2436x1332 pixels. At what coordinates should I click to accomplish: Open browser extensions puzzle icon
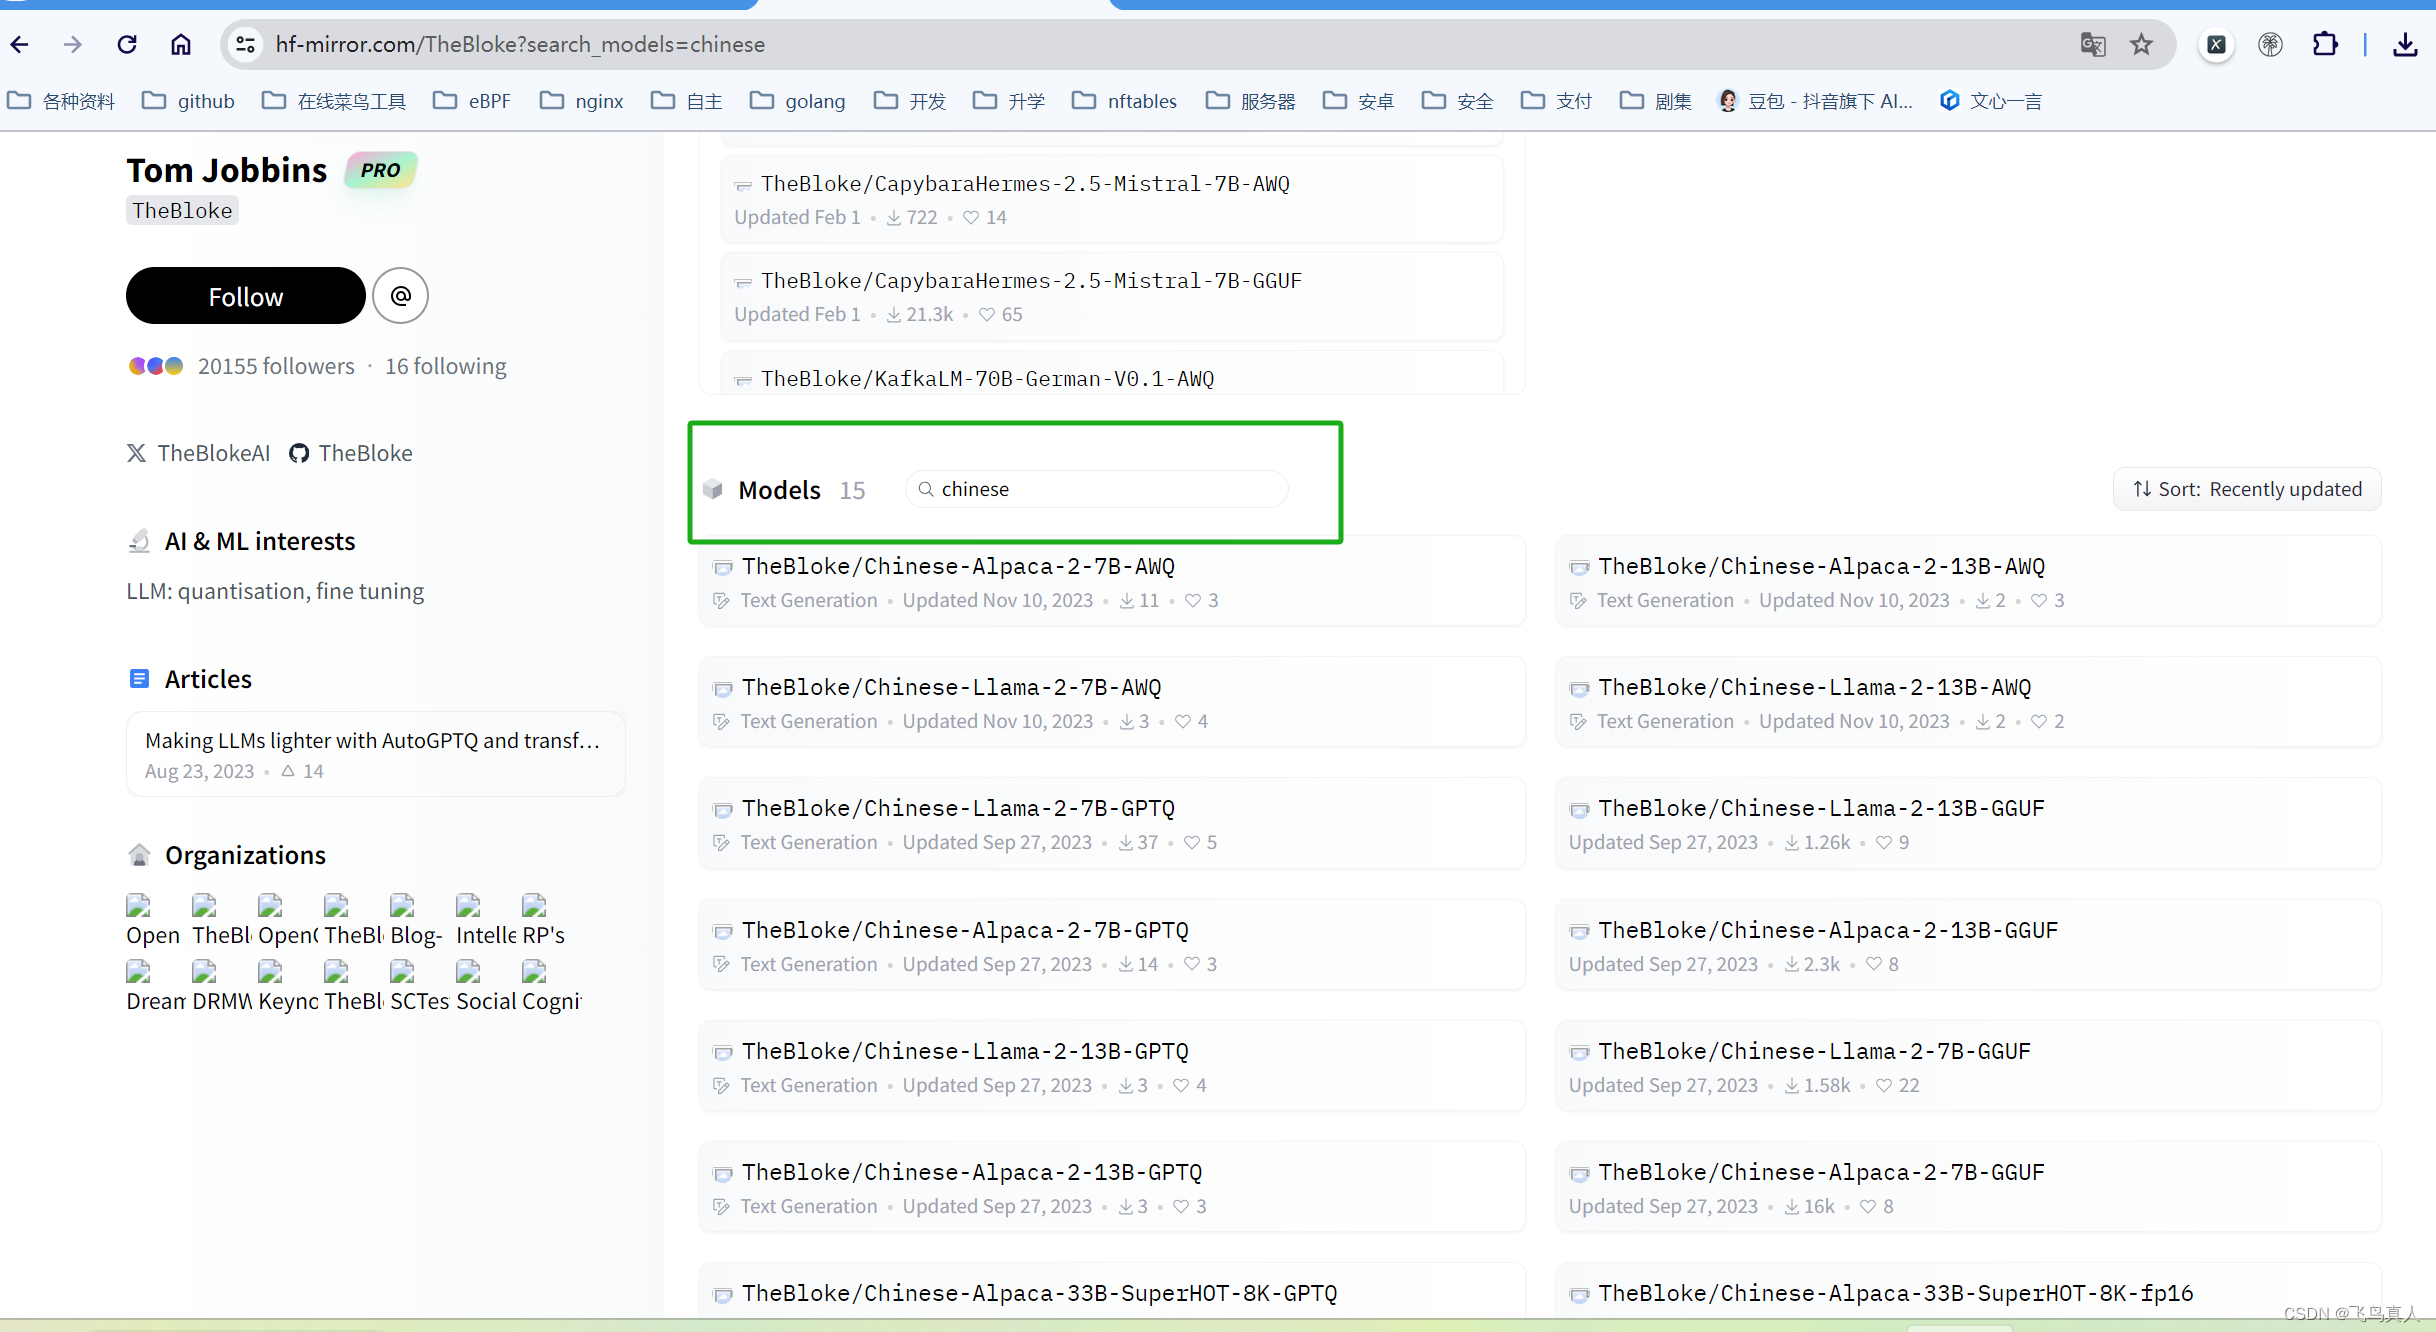(2324, 44)
